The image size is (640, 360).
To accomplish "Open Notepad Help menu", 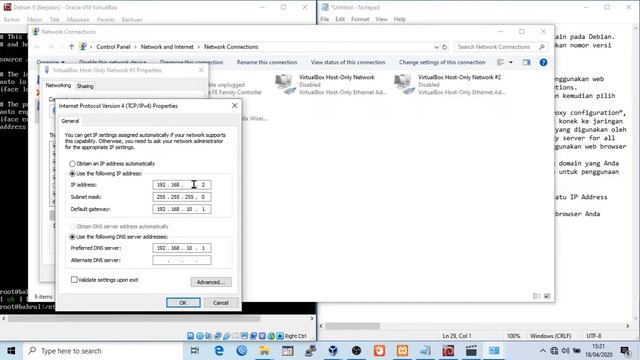I will (400, 19).
